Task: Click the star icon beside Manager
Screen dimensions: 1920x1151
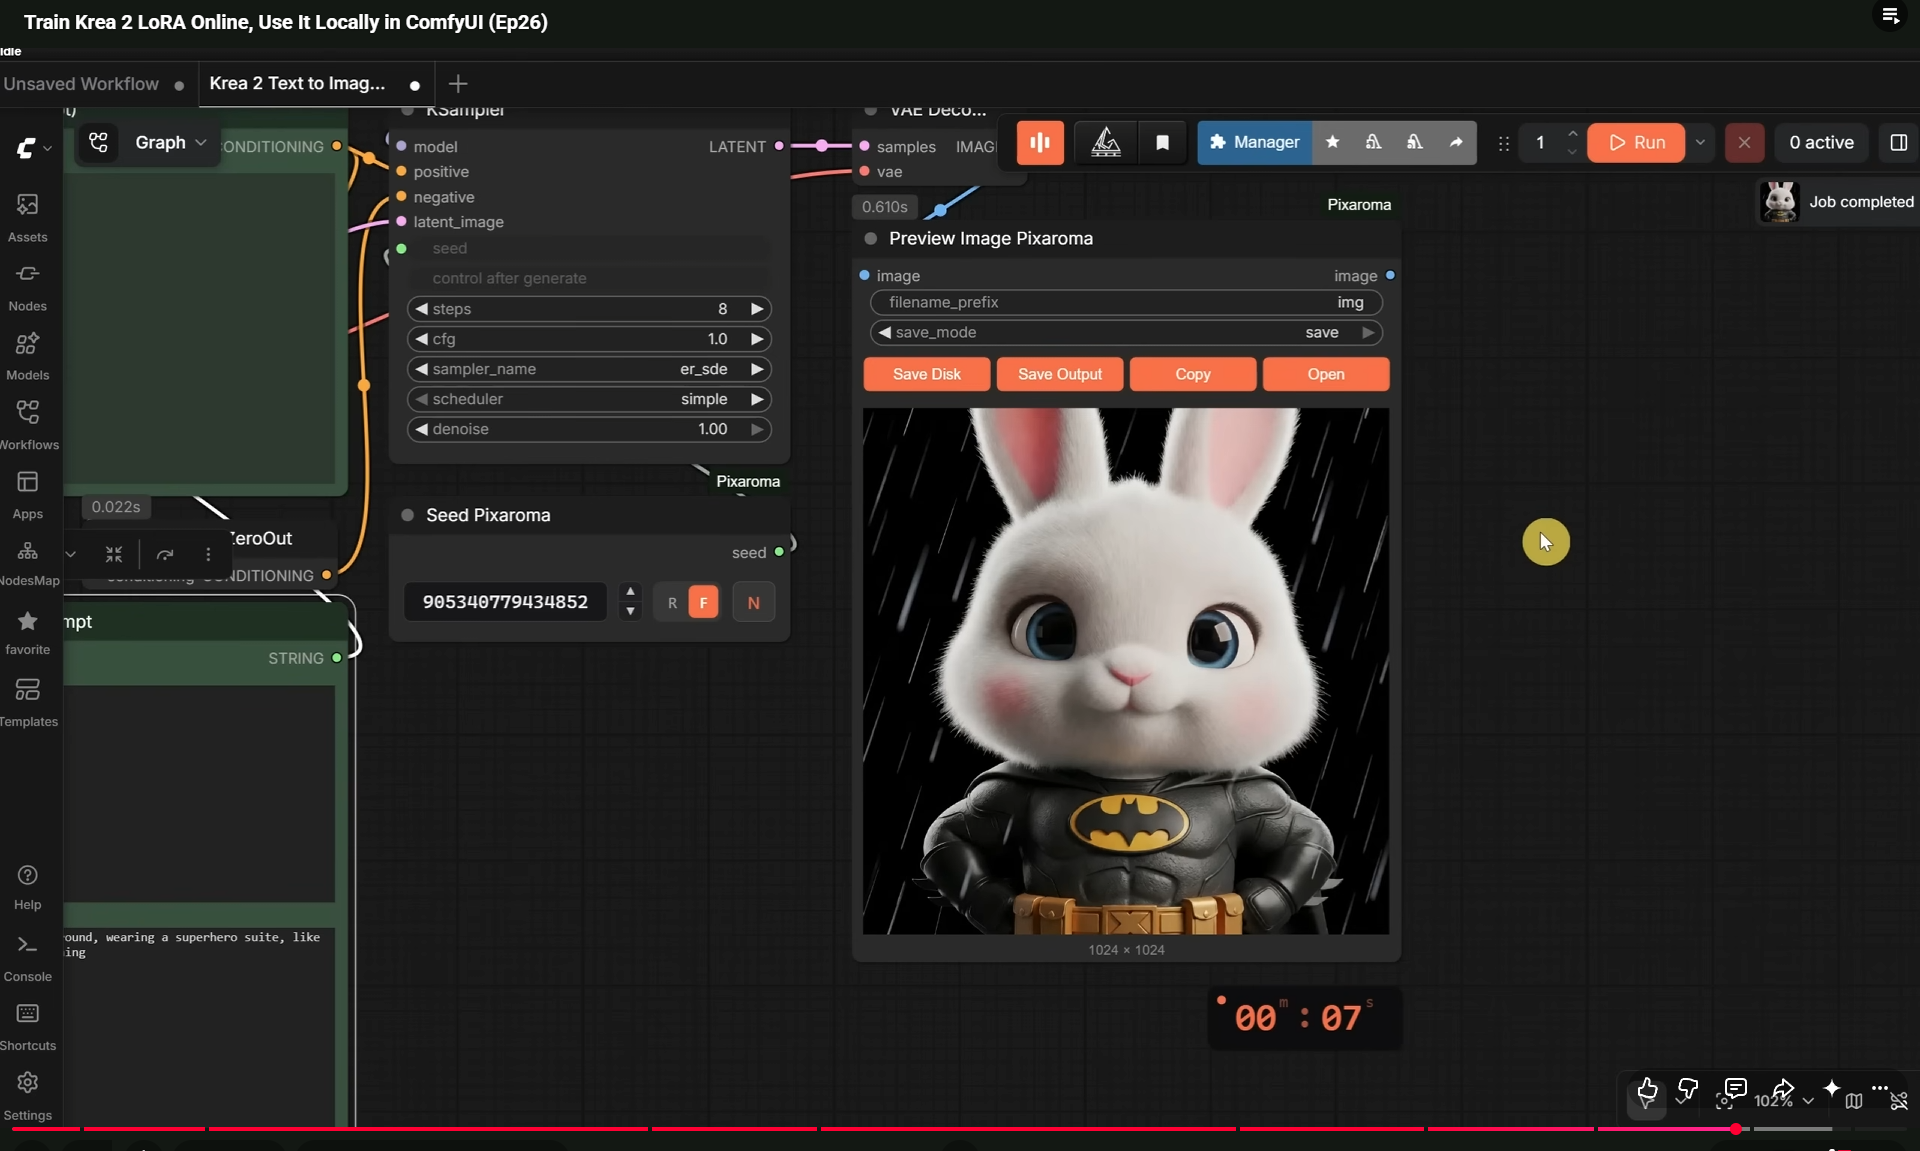Action: point(1332,142)
